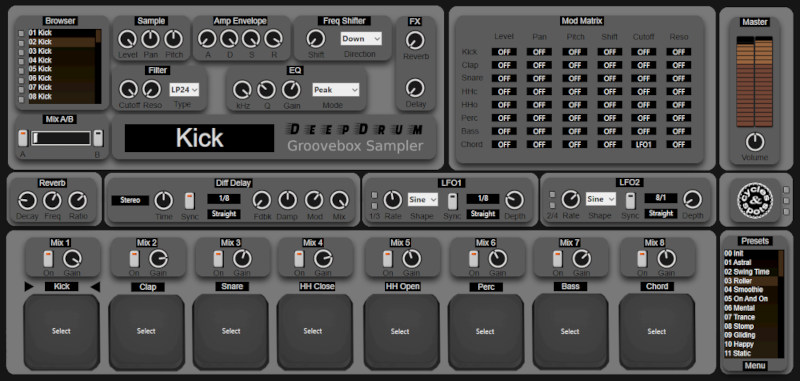The image size is (800, 381).
Task: Click the Diff Delay Time knob
Action: (x=163, y=201)
